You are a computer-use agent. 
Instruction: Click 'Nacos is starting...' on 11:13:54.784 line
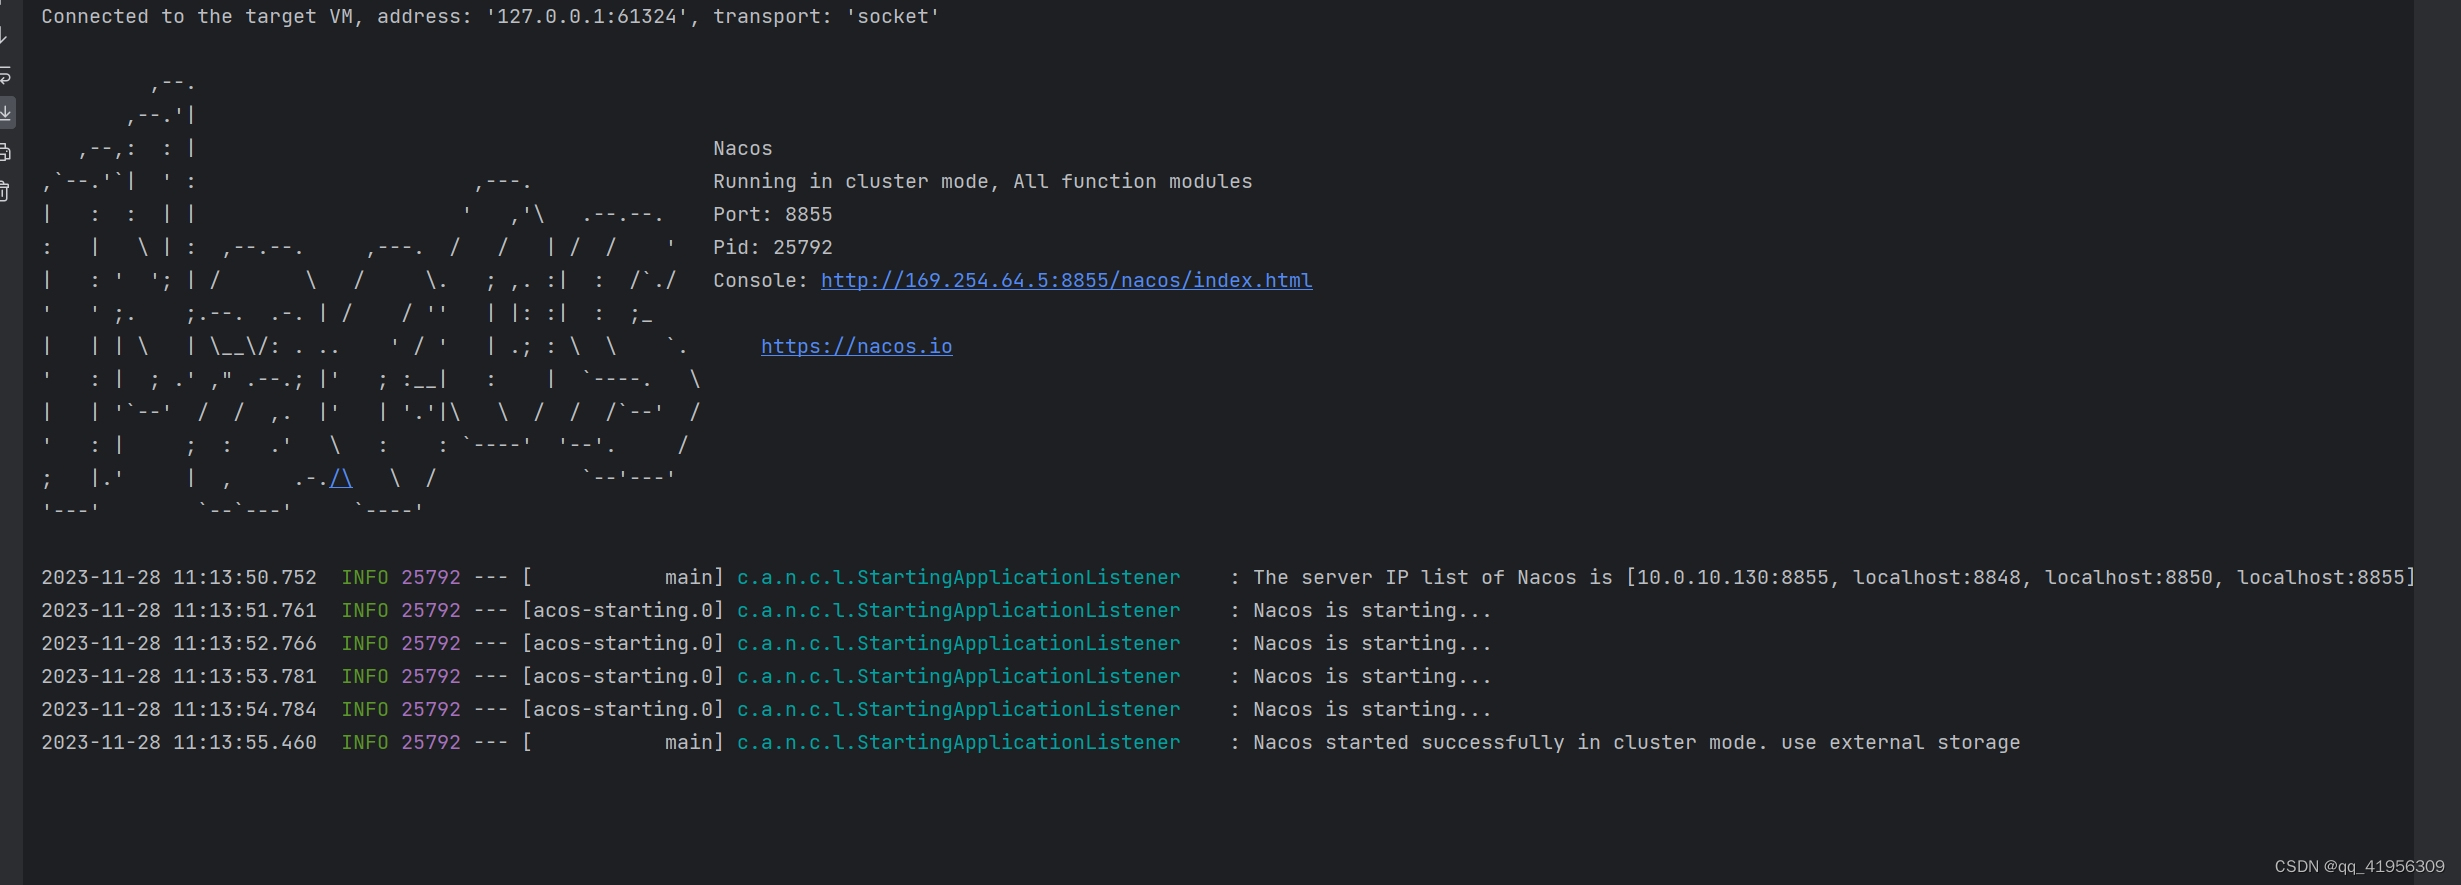[x=1372, y=710]
